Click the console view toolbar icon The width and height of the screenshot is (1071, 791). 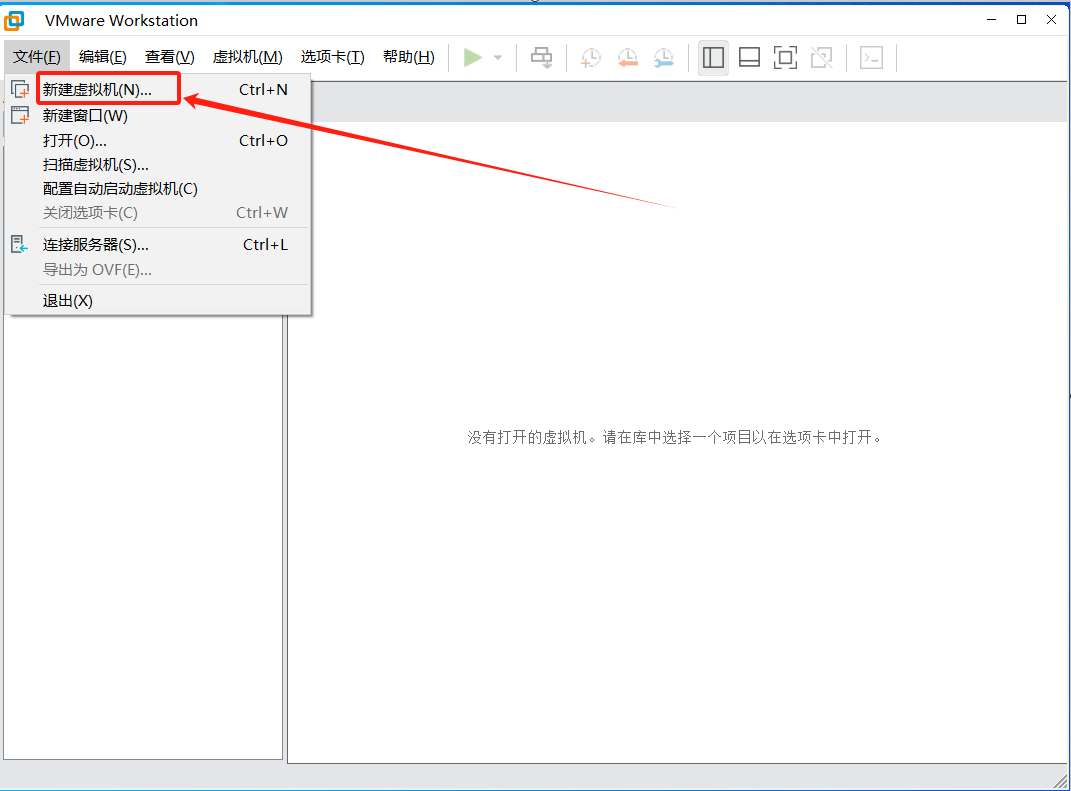[872, 57]
